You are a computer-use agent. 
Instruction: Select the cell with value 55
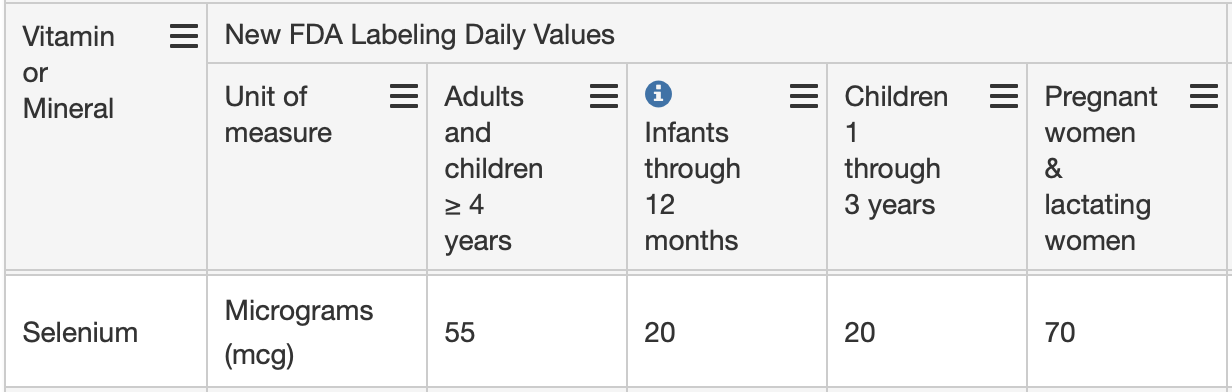point(460,332)
